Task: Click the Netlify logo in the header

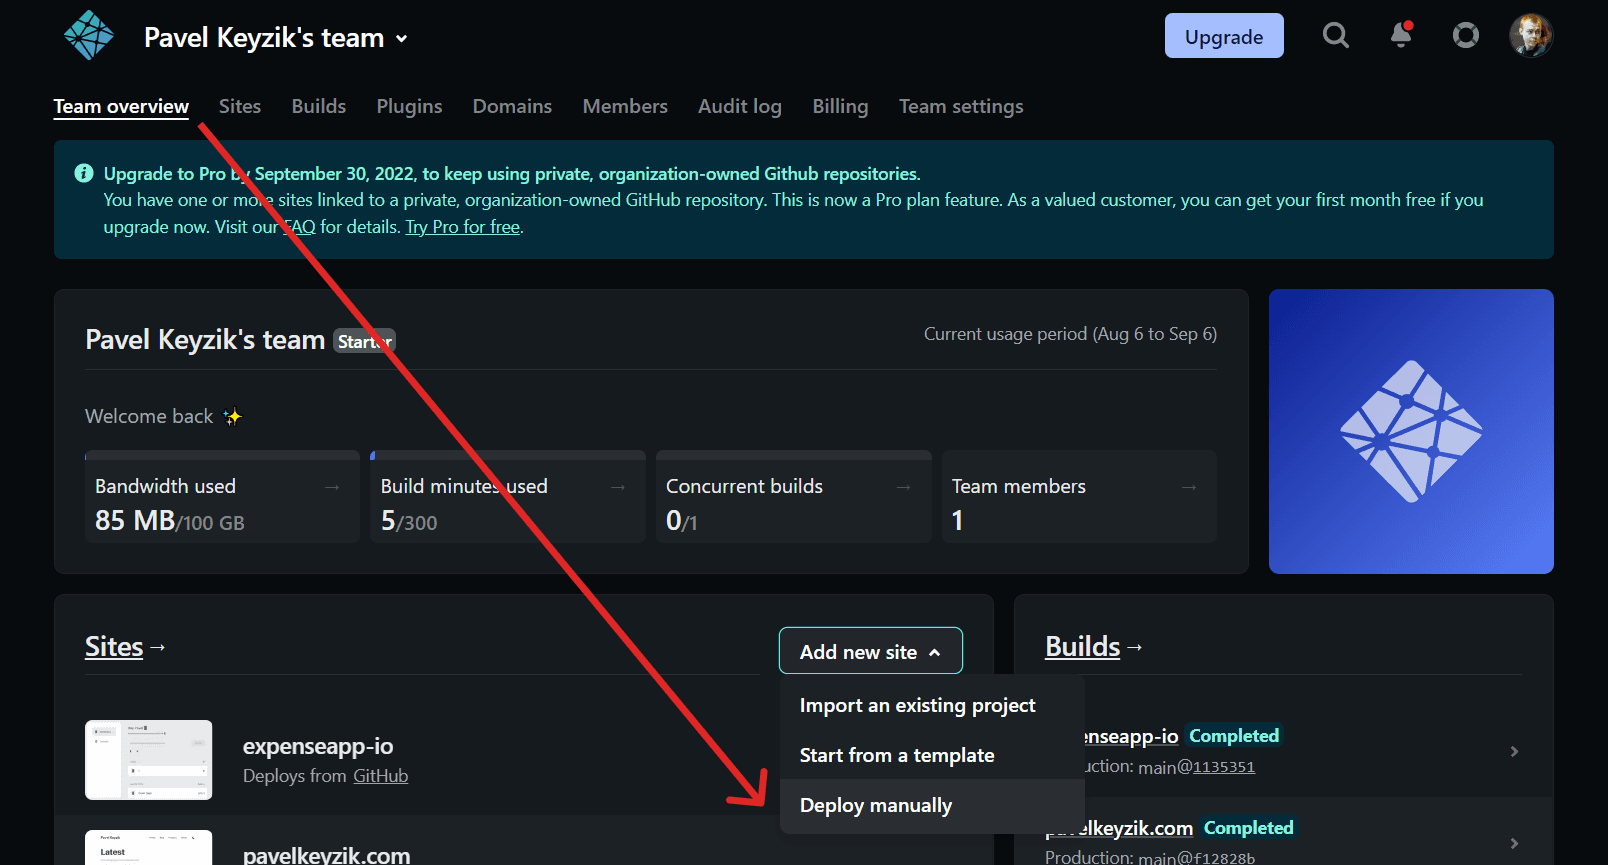Action: (x=89, y=36)
